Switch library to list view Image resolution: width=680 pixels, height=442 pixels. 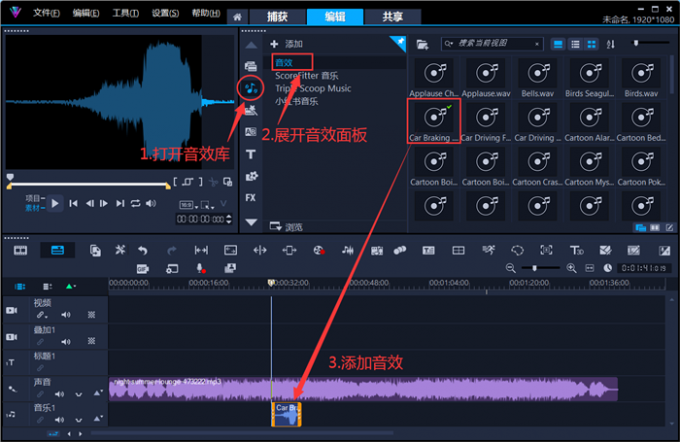(575, 44)
